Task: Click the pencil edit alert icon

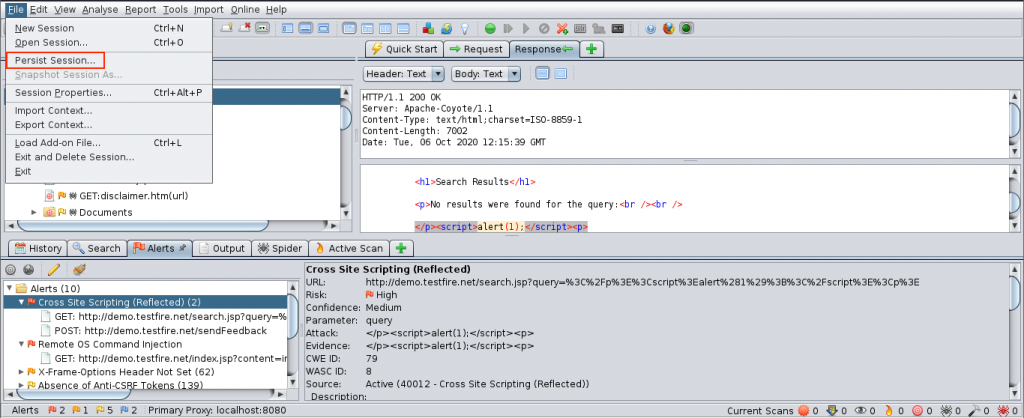Action: 54,269
